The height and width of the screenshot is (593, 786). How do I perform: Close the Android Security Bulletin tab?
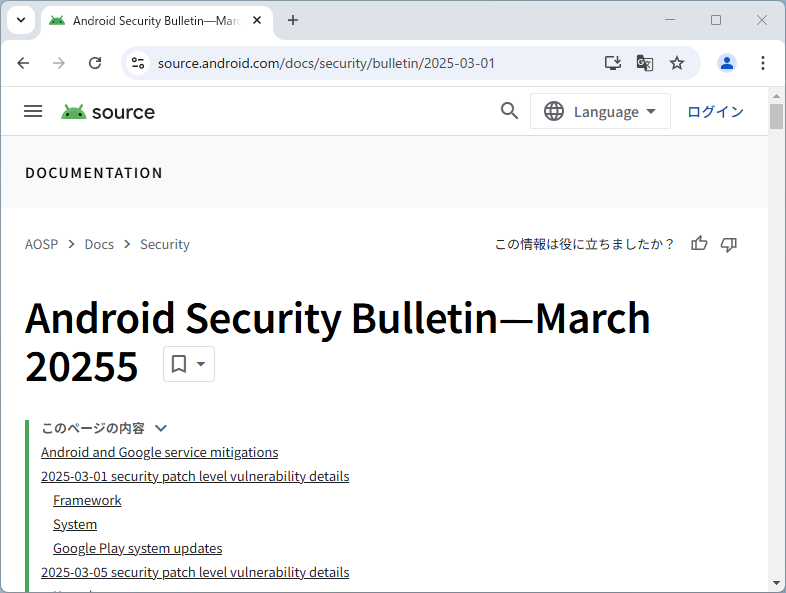(x=257, y=20)
